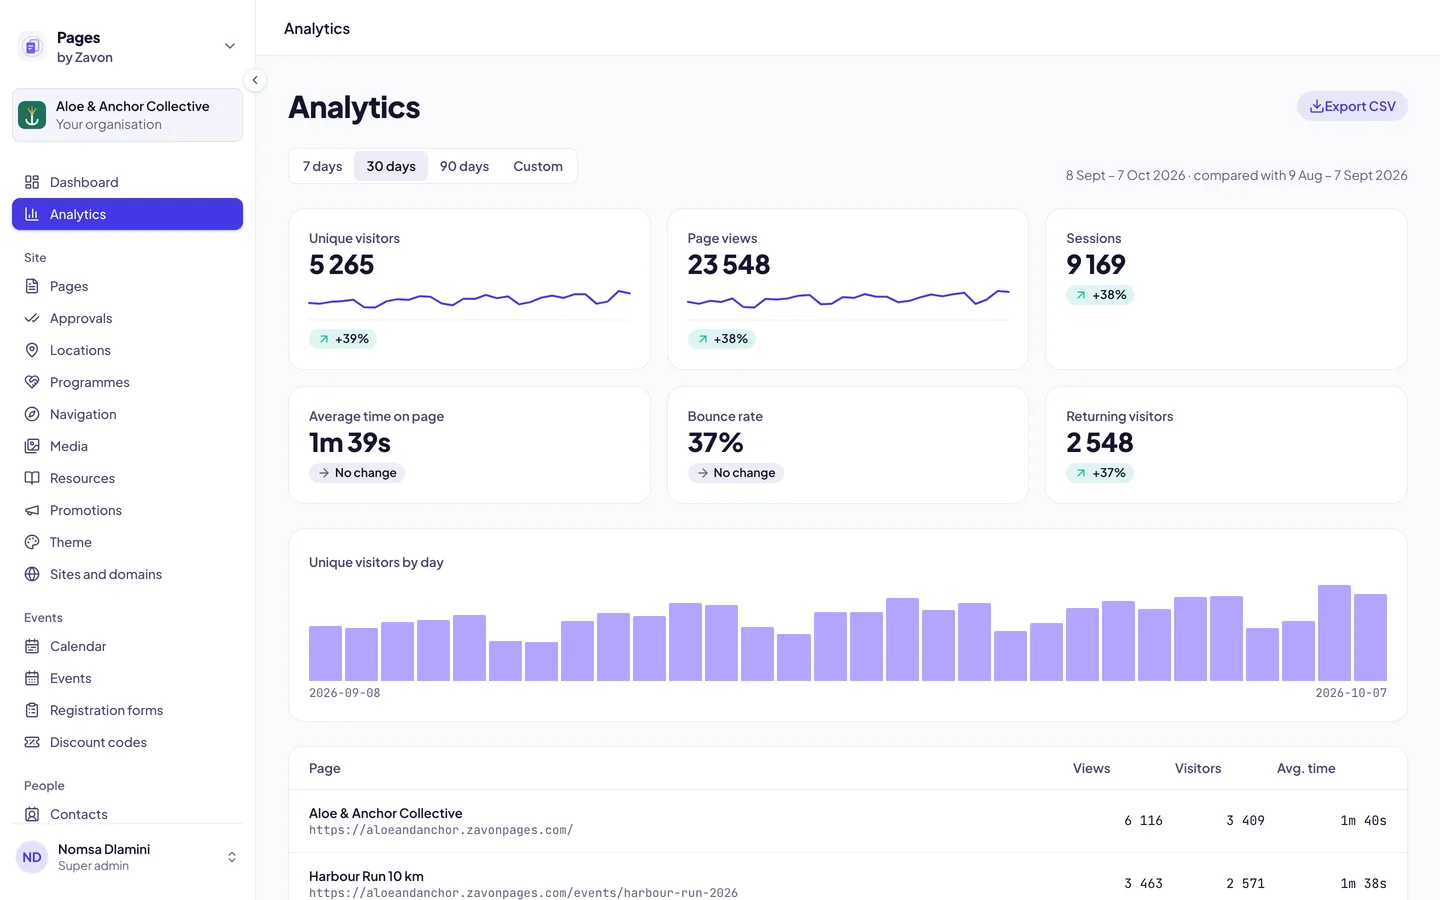Select the 7 days range tab
The height and width of the screenshot is (900, 1440).
tap(322, 166)
